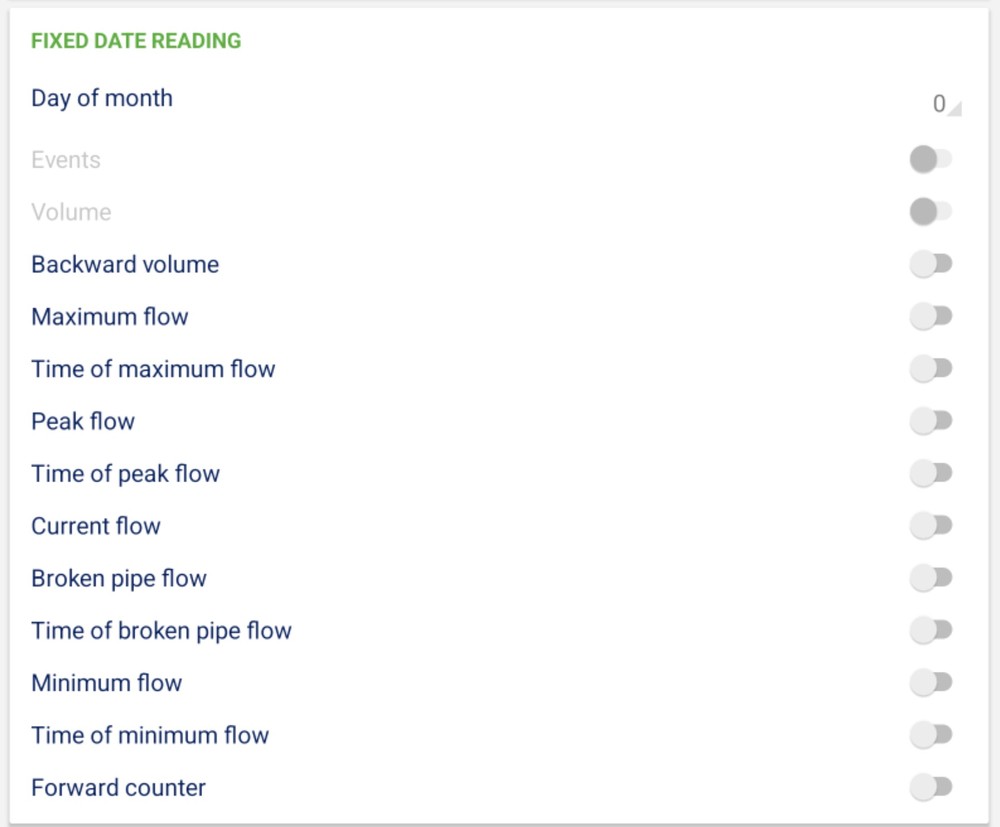
Task: Enable the Current flow switch
Action: click(x=931, y=525)
